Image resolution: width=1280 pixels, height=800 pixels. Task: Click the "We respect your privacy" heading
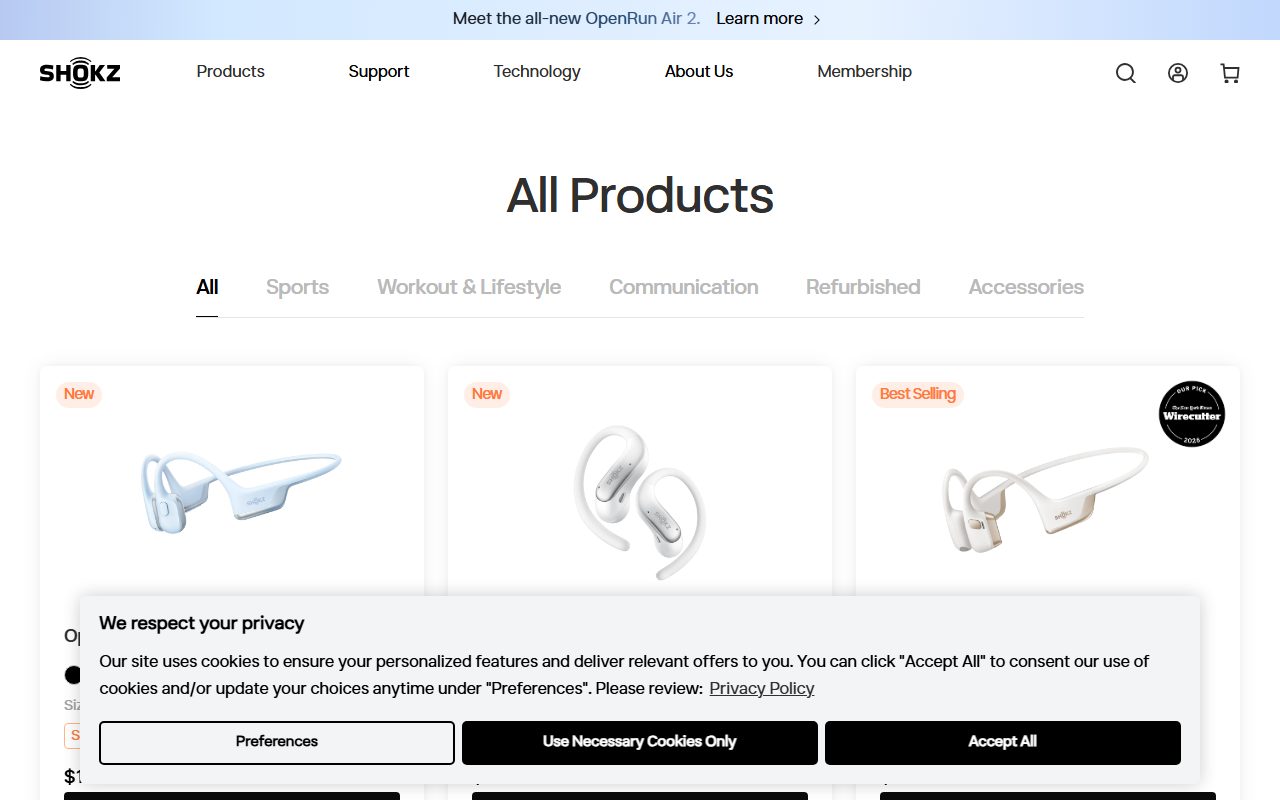[202, 623]
